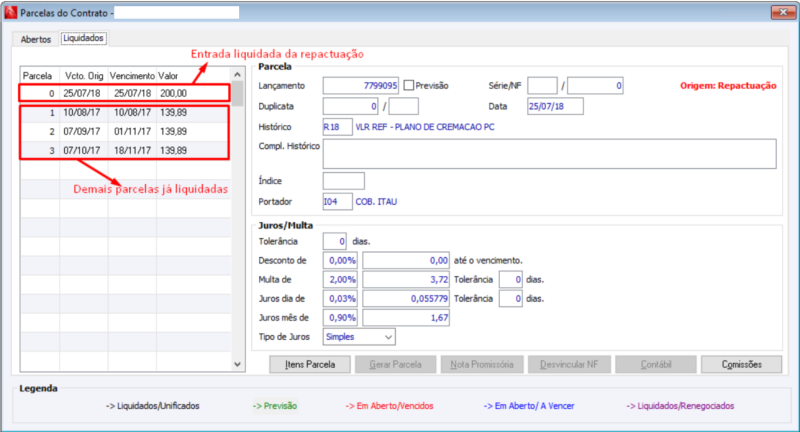This screenshot has width=800, height=432.
Task: Click the Lançamento field 7799095
Action: 361,86
